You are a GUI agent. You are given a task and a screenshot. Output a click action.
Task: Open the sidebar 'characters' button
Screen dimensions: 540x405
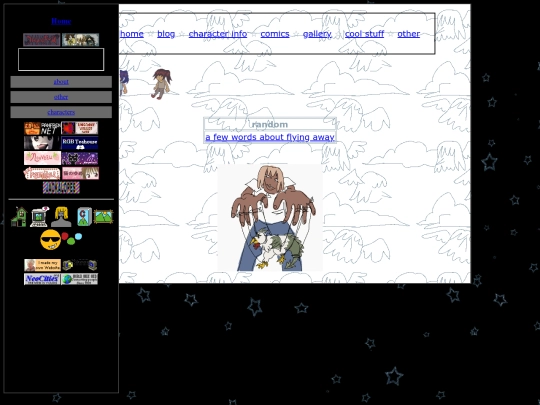[x=61, y=112]
